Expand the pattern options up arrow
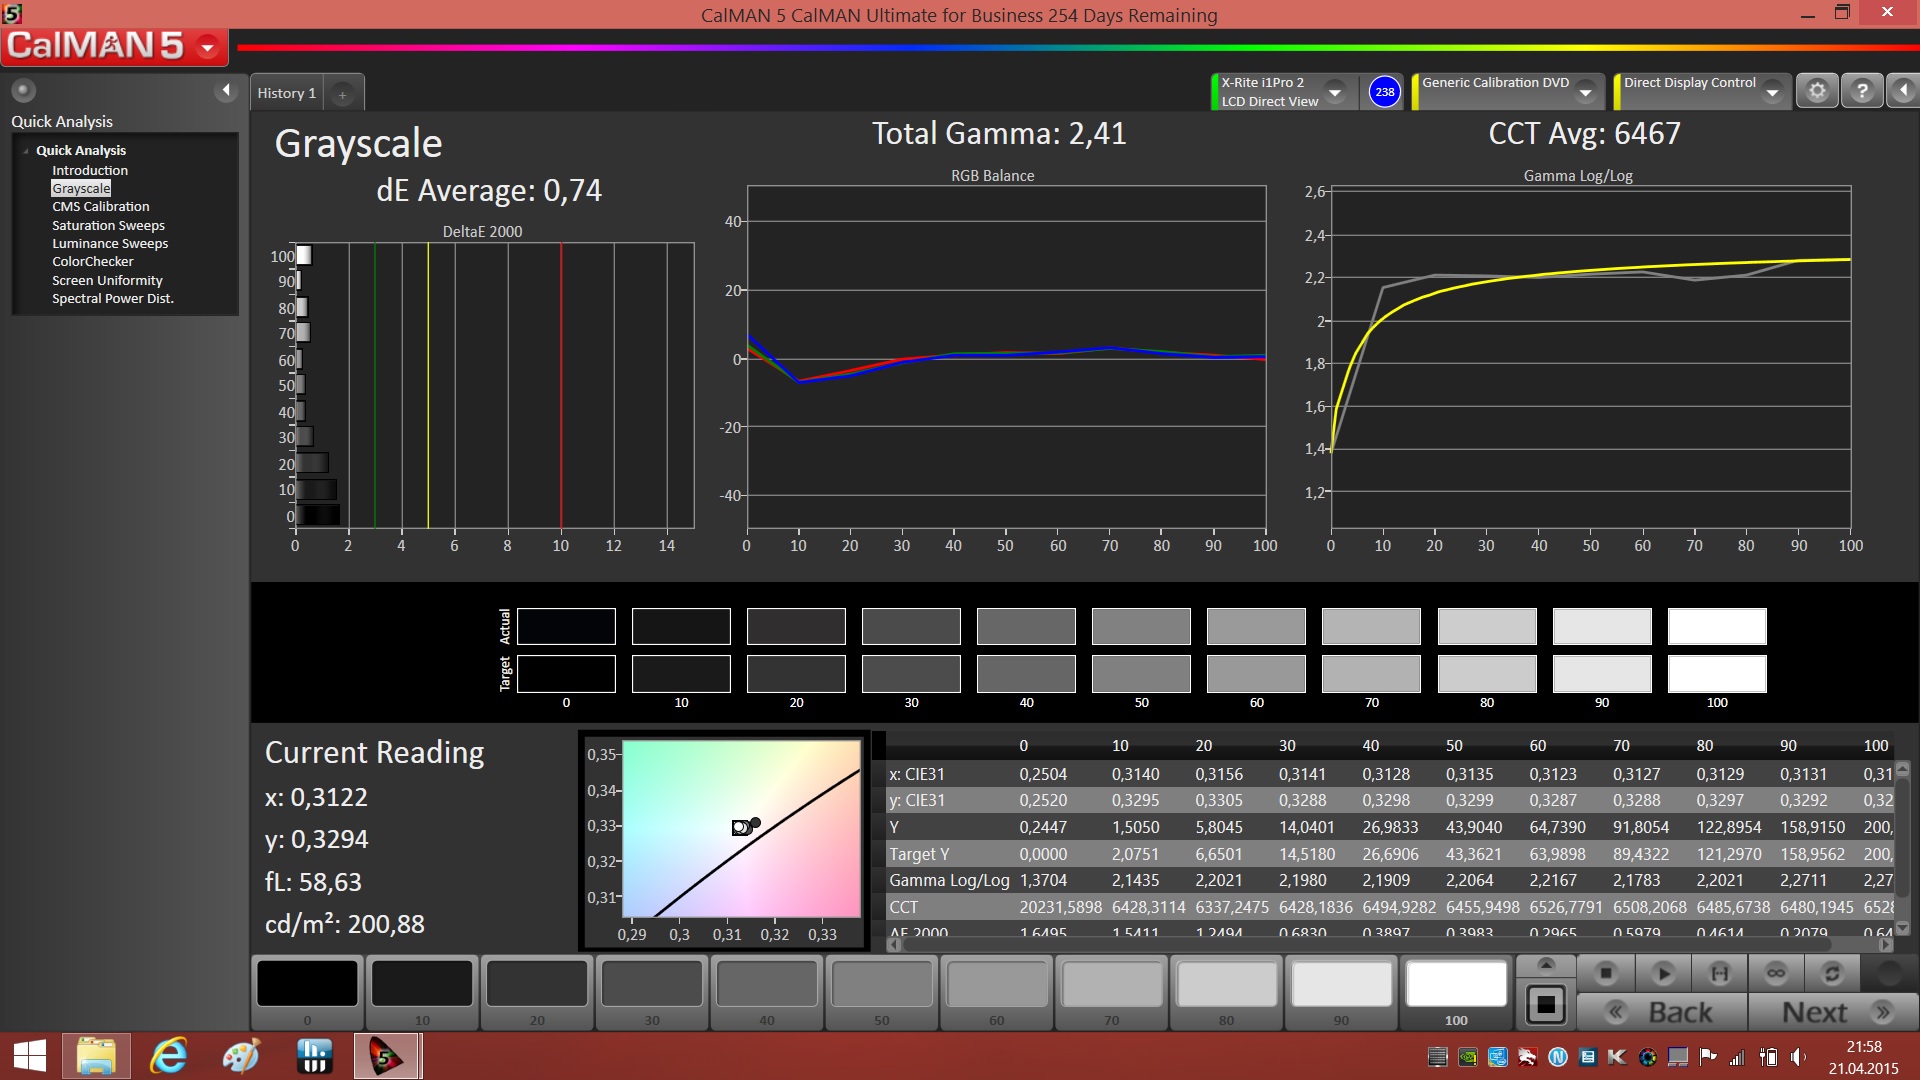Image resolution: width=1920 pixels, height=1080 pixels. tap(1545, 964)
